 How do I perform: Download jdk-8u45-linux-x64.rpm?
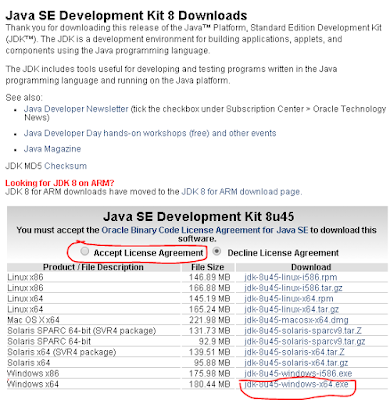[x=289, y=299]
